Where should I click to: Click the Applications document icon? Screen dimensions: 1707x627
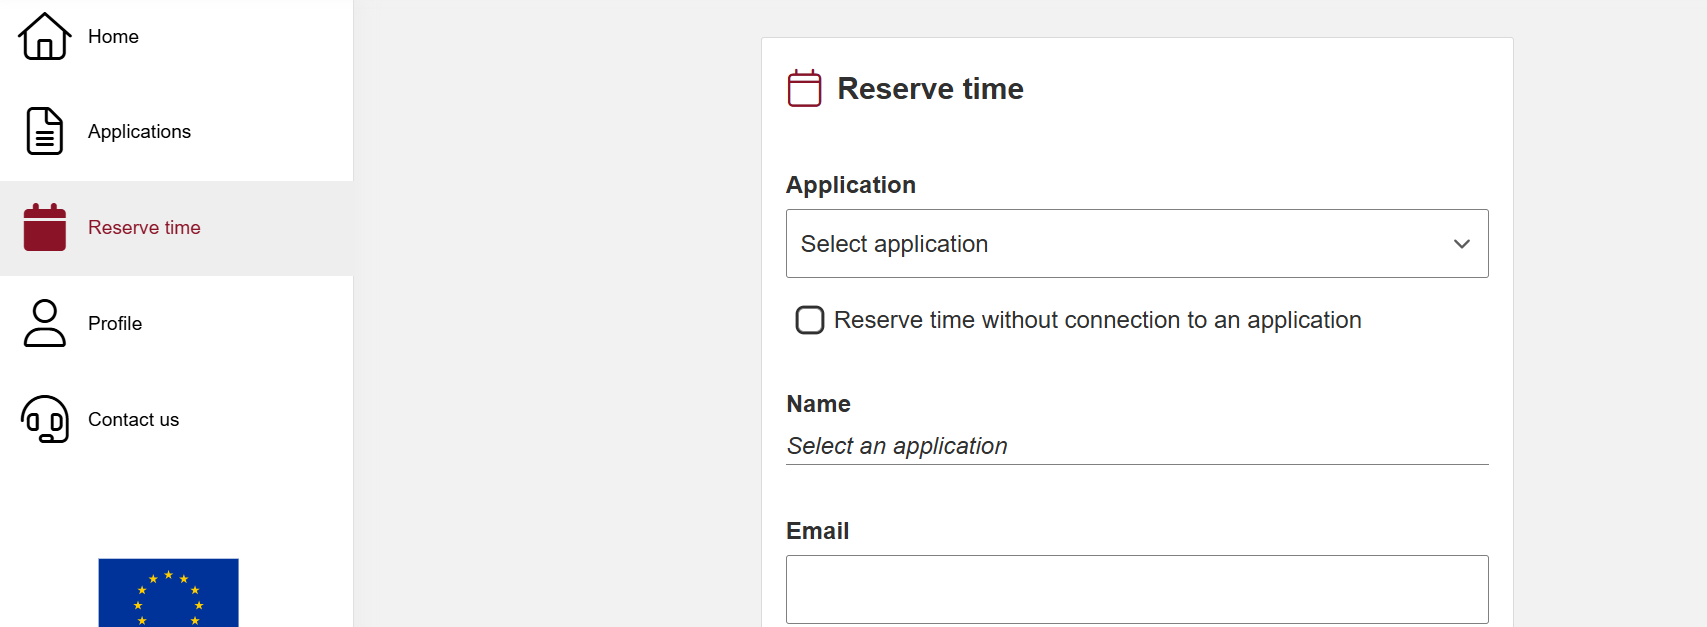pyautogui.click(x=45, y=131)
